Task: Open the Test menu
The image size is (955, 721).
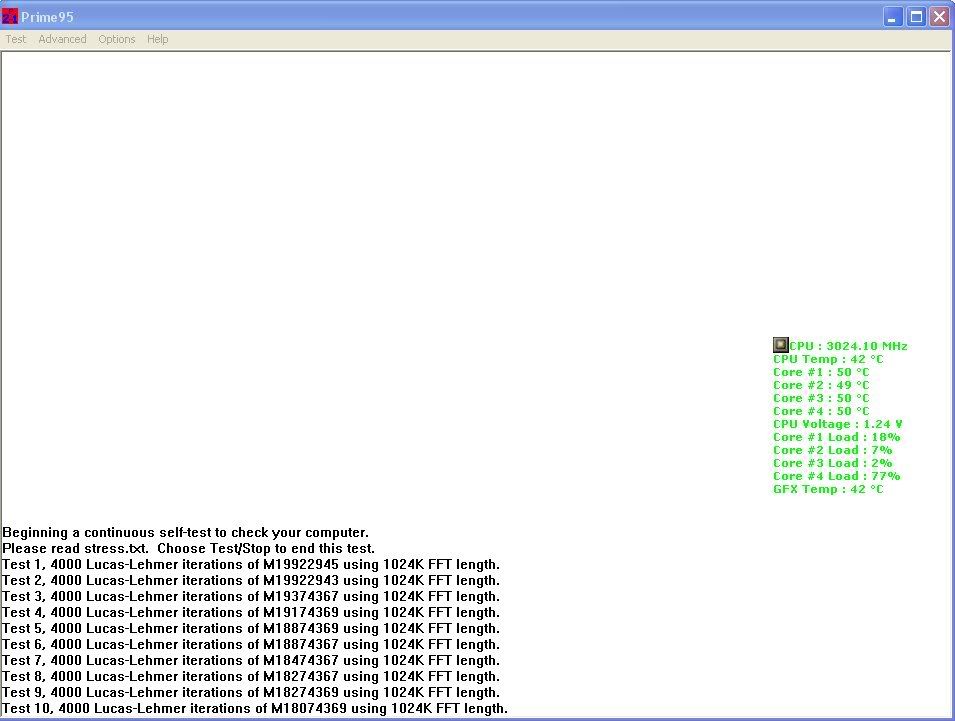Action: pyautogui.click(x=16, y=39)
